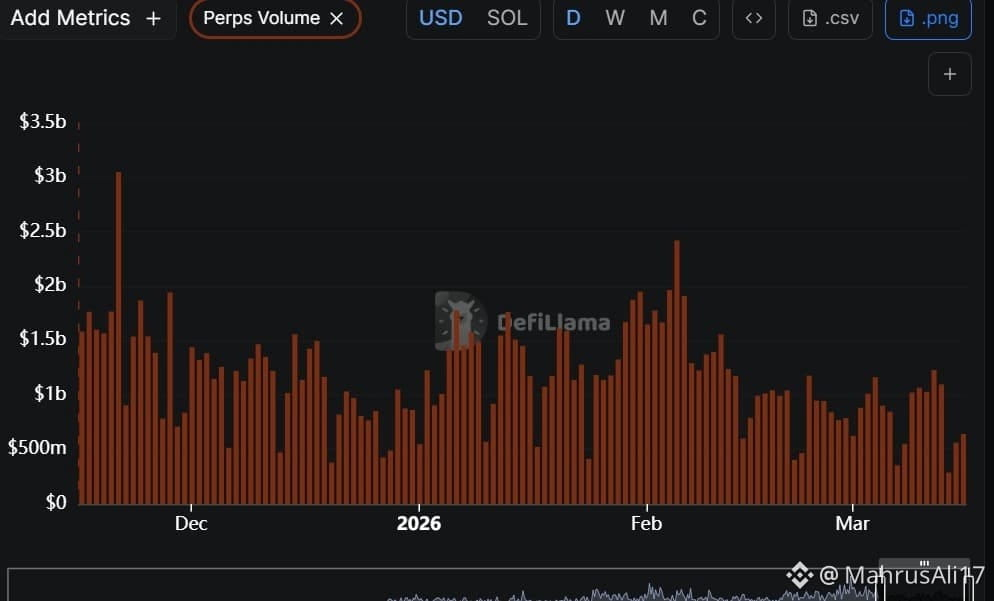Image resolution: width=994 pixels, height=601 pixels.
Task: Click the download glyph inside the .png button
Action: click(x=905, y=17)
